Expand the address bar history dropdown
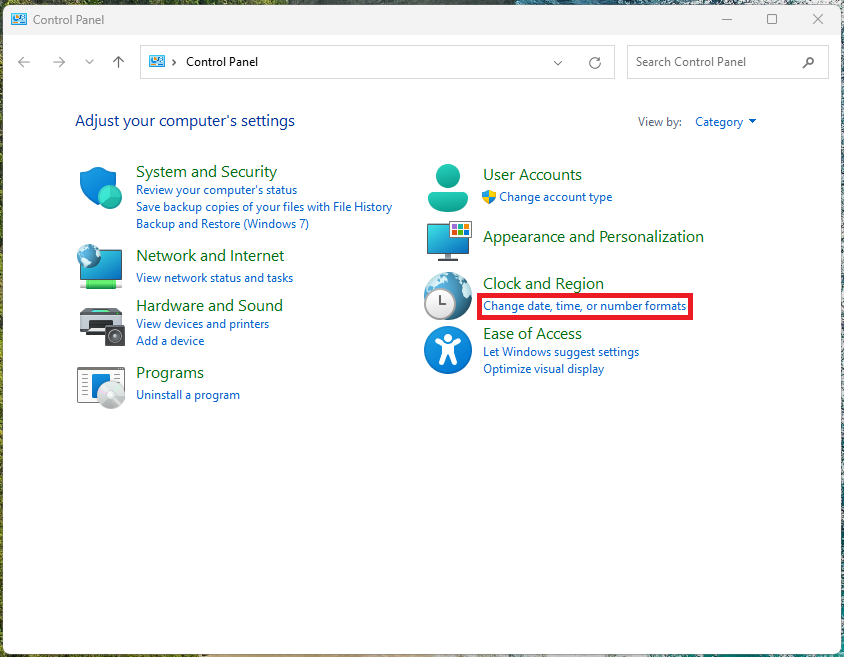 [x=558, y=62]
